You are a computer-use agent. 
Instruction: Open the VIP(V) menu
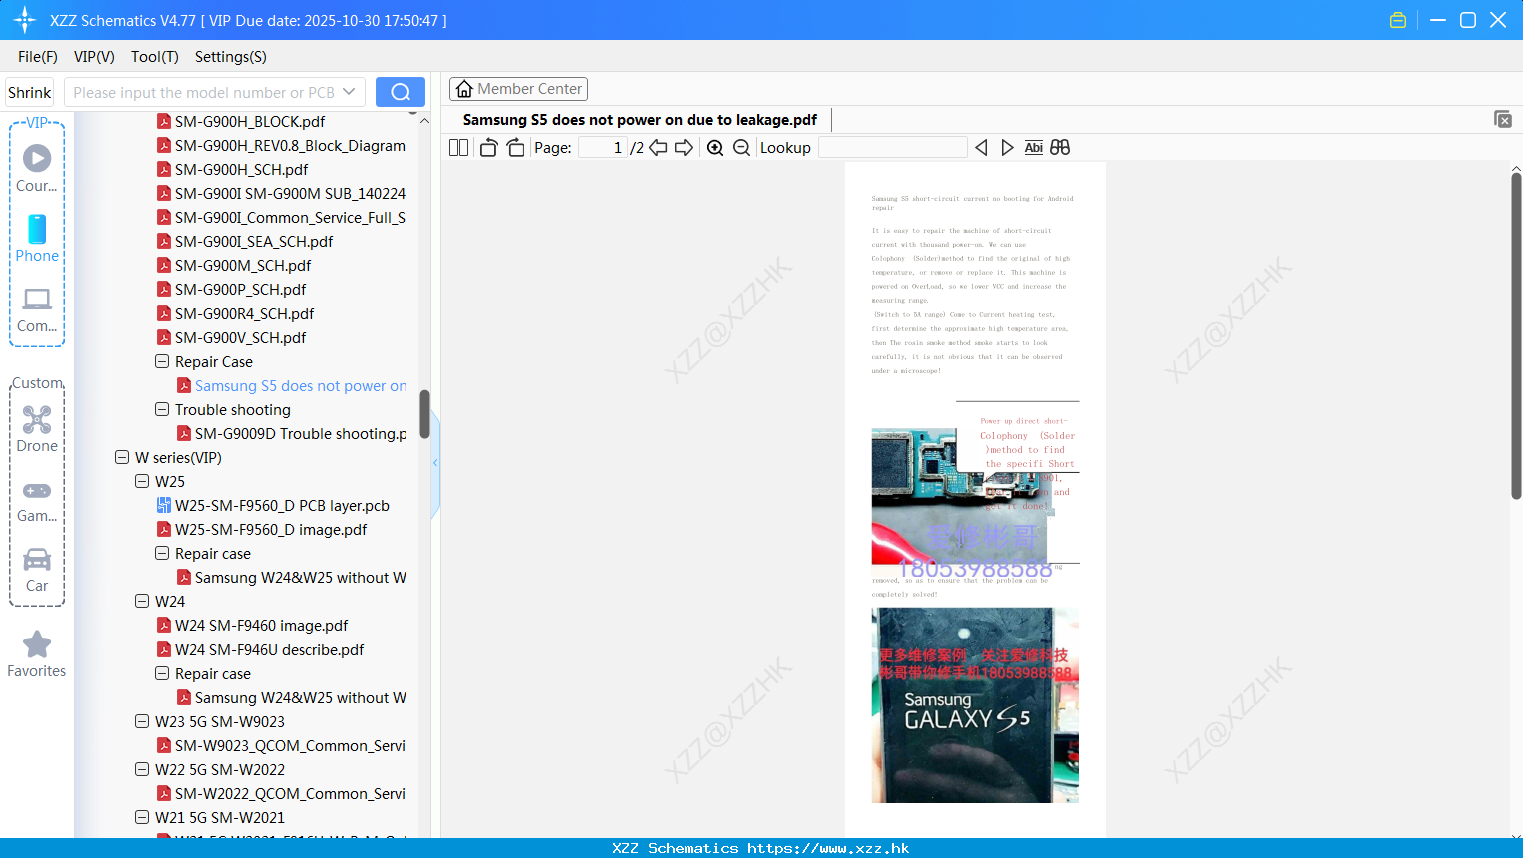94,57
